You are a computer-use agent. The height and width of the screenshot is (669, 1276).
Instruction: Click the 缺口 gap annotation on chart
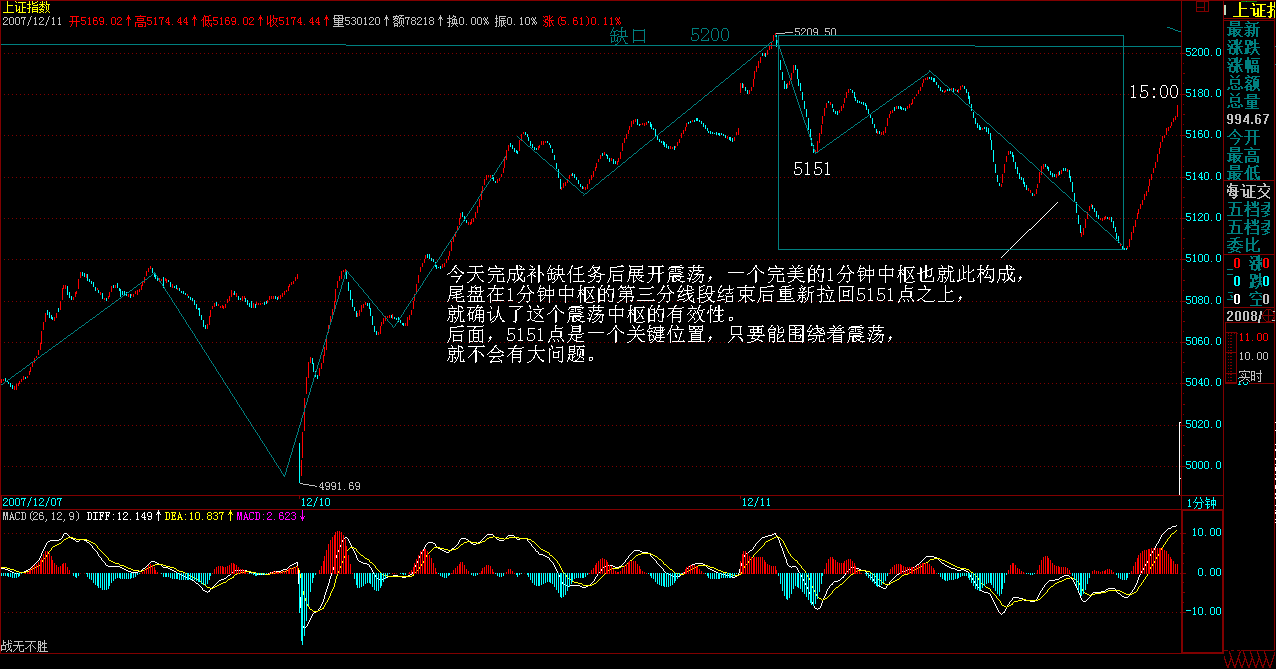click(629, 36)
